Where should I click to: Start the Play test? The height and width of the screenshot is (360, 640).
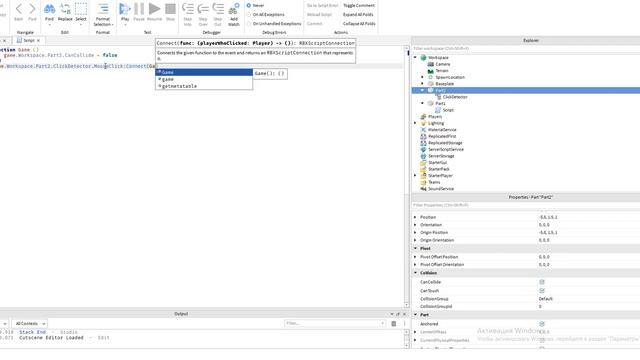tap(125, 9)
